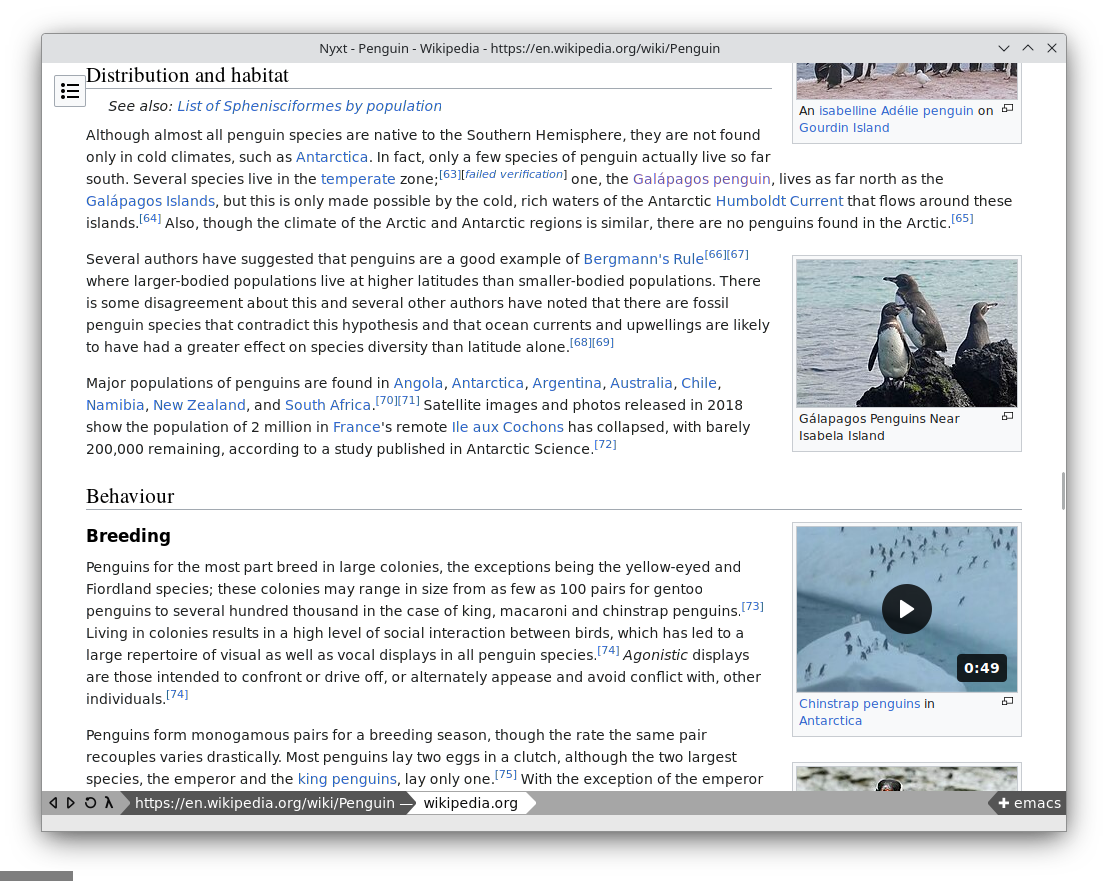1108x881 pixels.
Task: Follow the Galápagos penguin link
Action: 702,179
